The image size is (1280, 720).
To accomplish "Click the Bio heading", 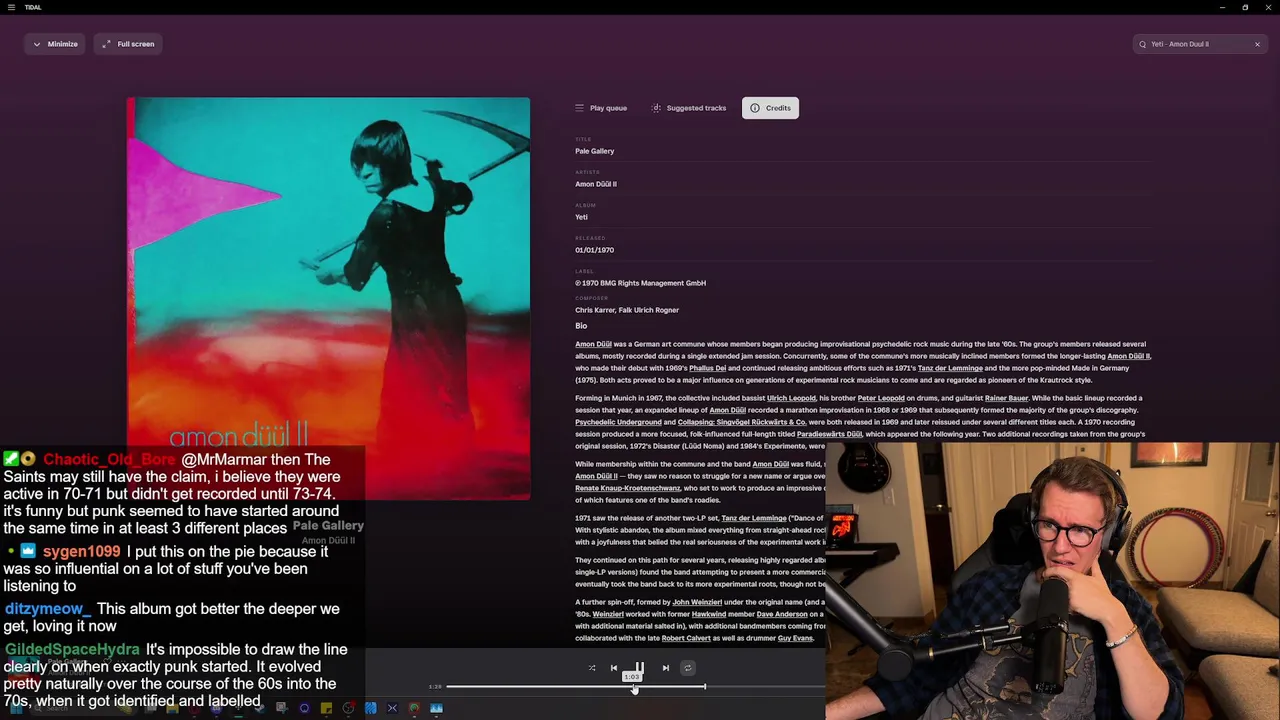I will click(581, 326).
